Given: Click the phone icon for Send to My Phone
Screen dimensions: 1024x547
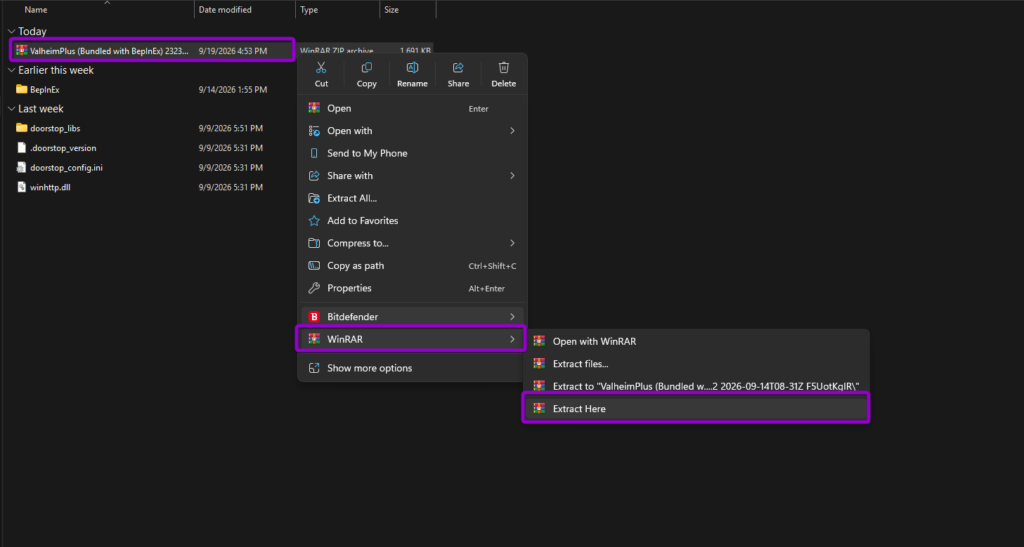Looking at the screenshot, I should [314, 153].
